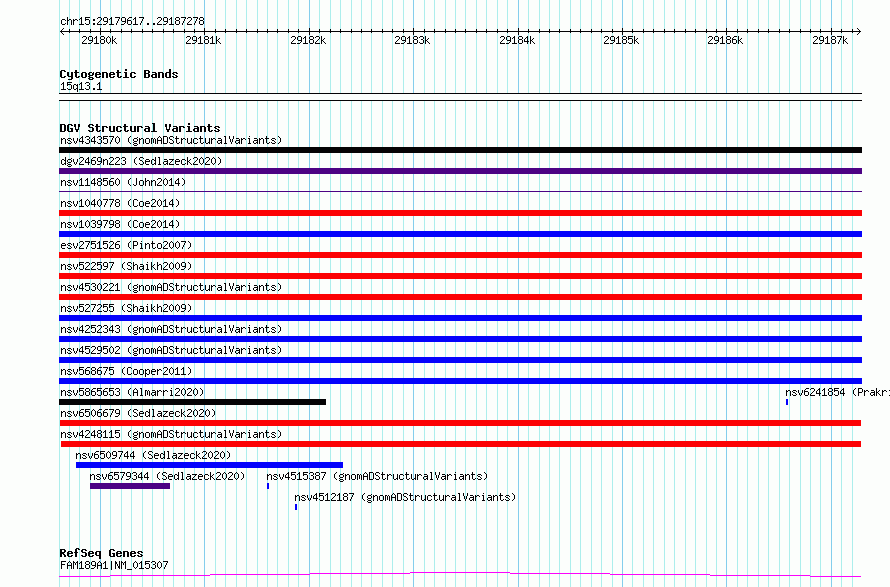The image size is (890, 587).
Task: Click the nsv6509744 (Sedlazeck2020) label
Action: tap(153, 455)
